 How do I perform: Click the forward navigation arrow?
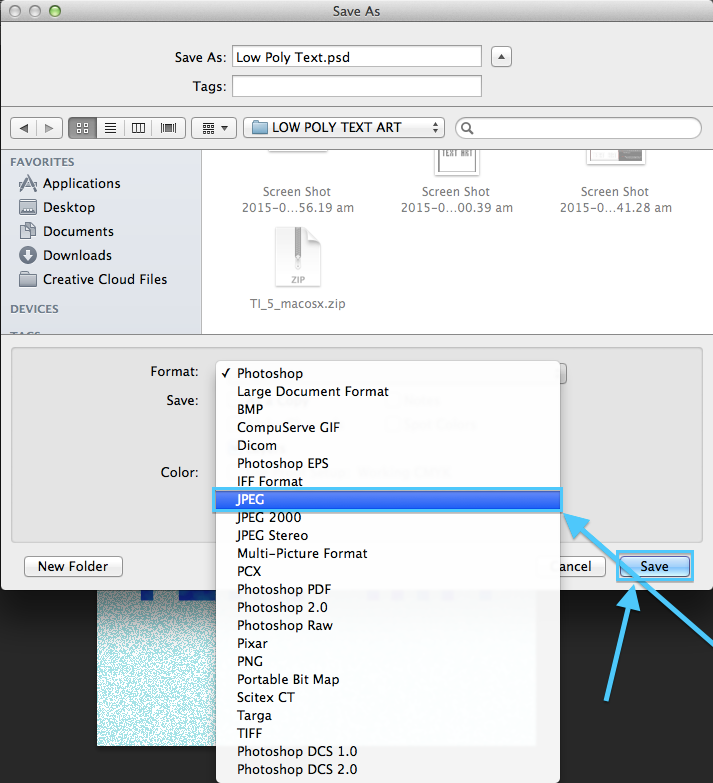[x=49, y=128]
